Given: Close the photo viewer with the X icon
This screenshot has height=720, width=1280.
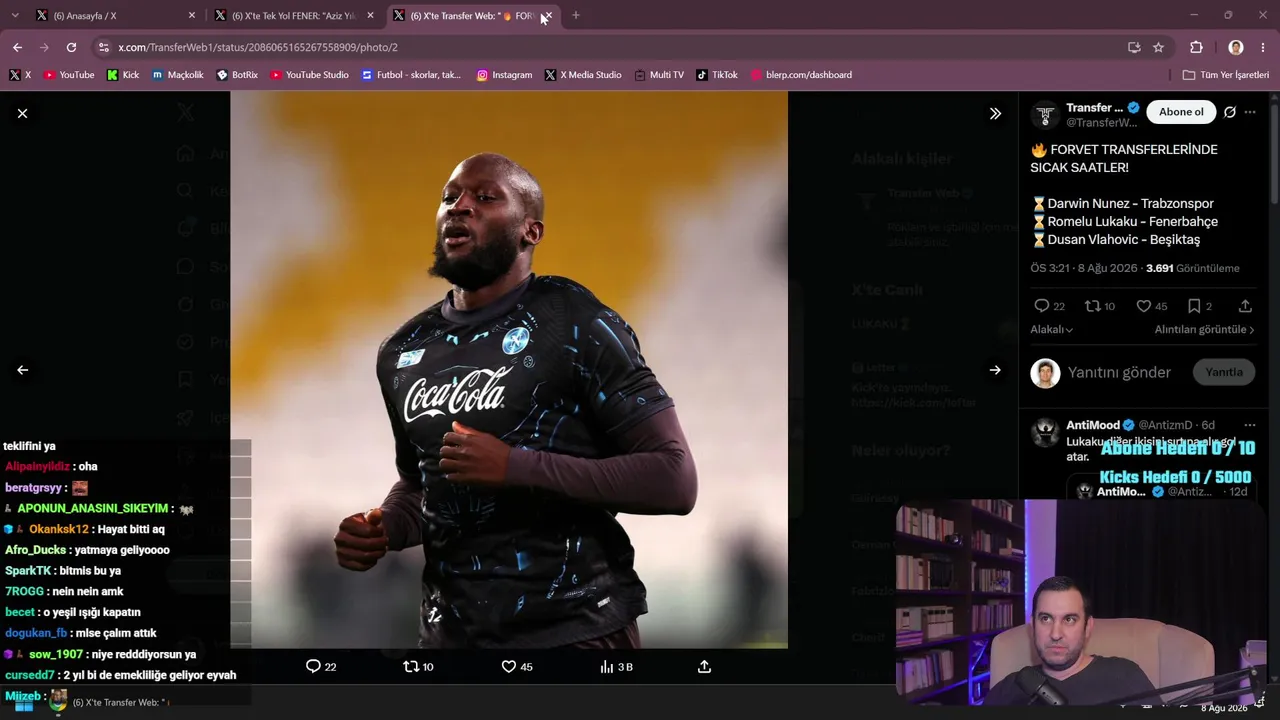Looking at the screenshot, I should 22,114.
